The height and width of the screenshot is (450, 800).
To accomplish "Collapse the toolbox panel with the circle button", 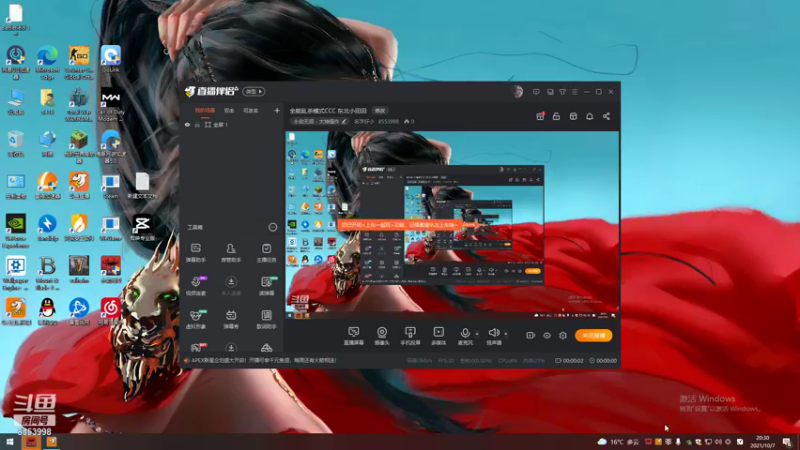I will 273,227.
